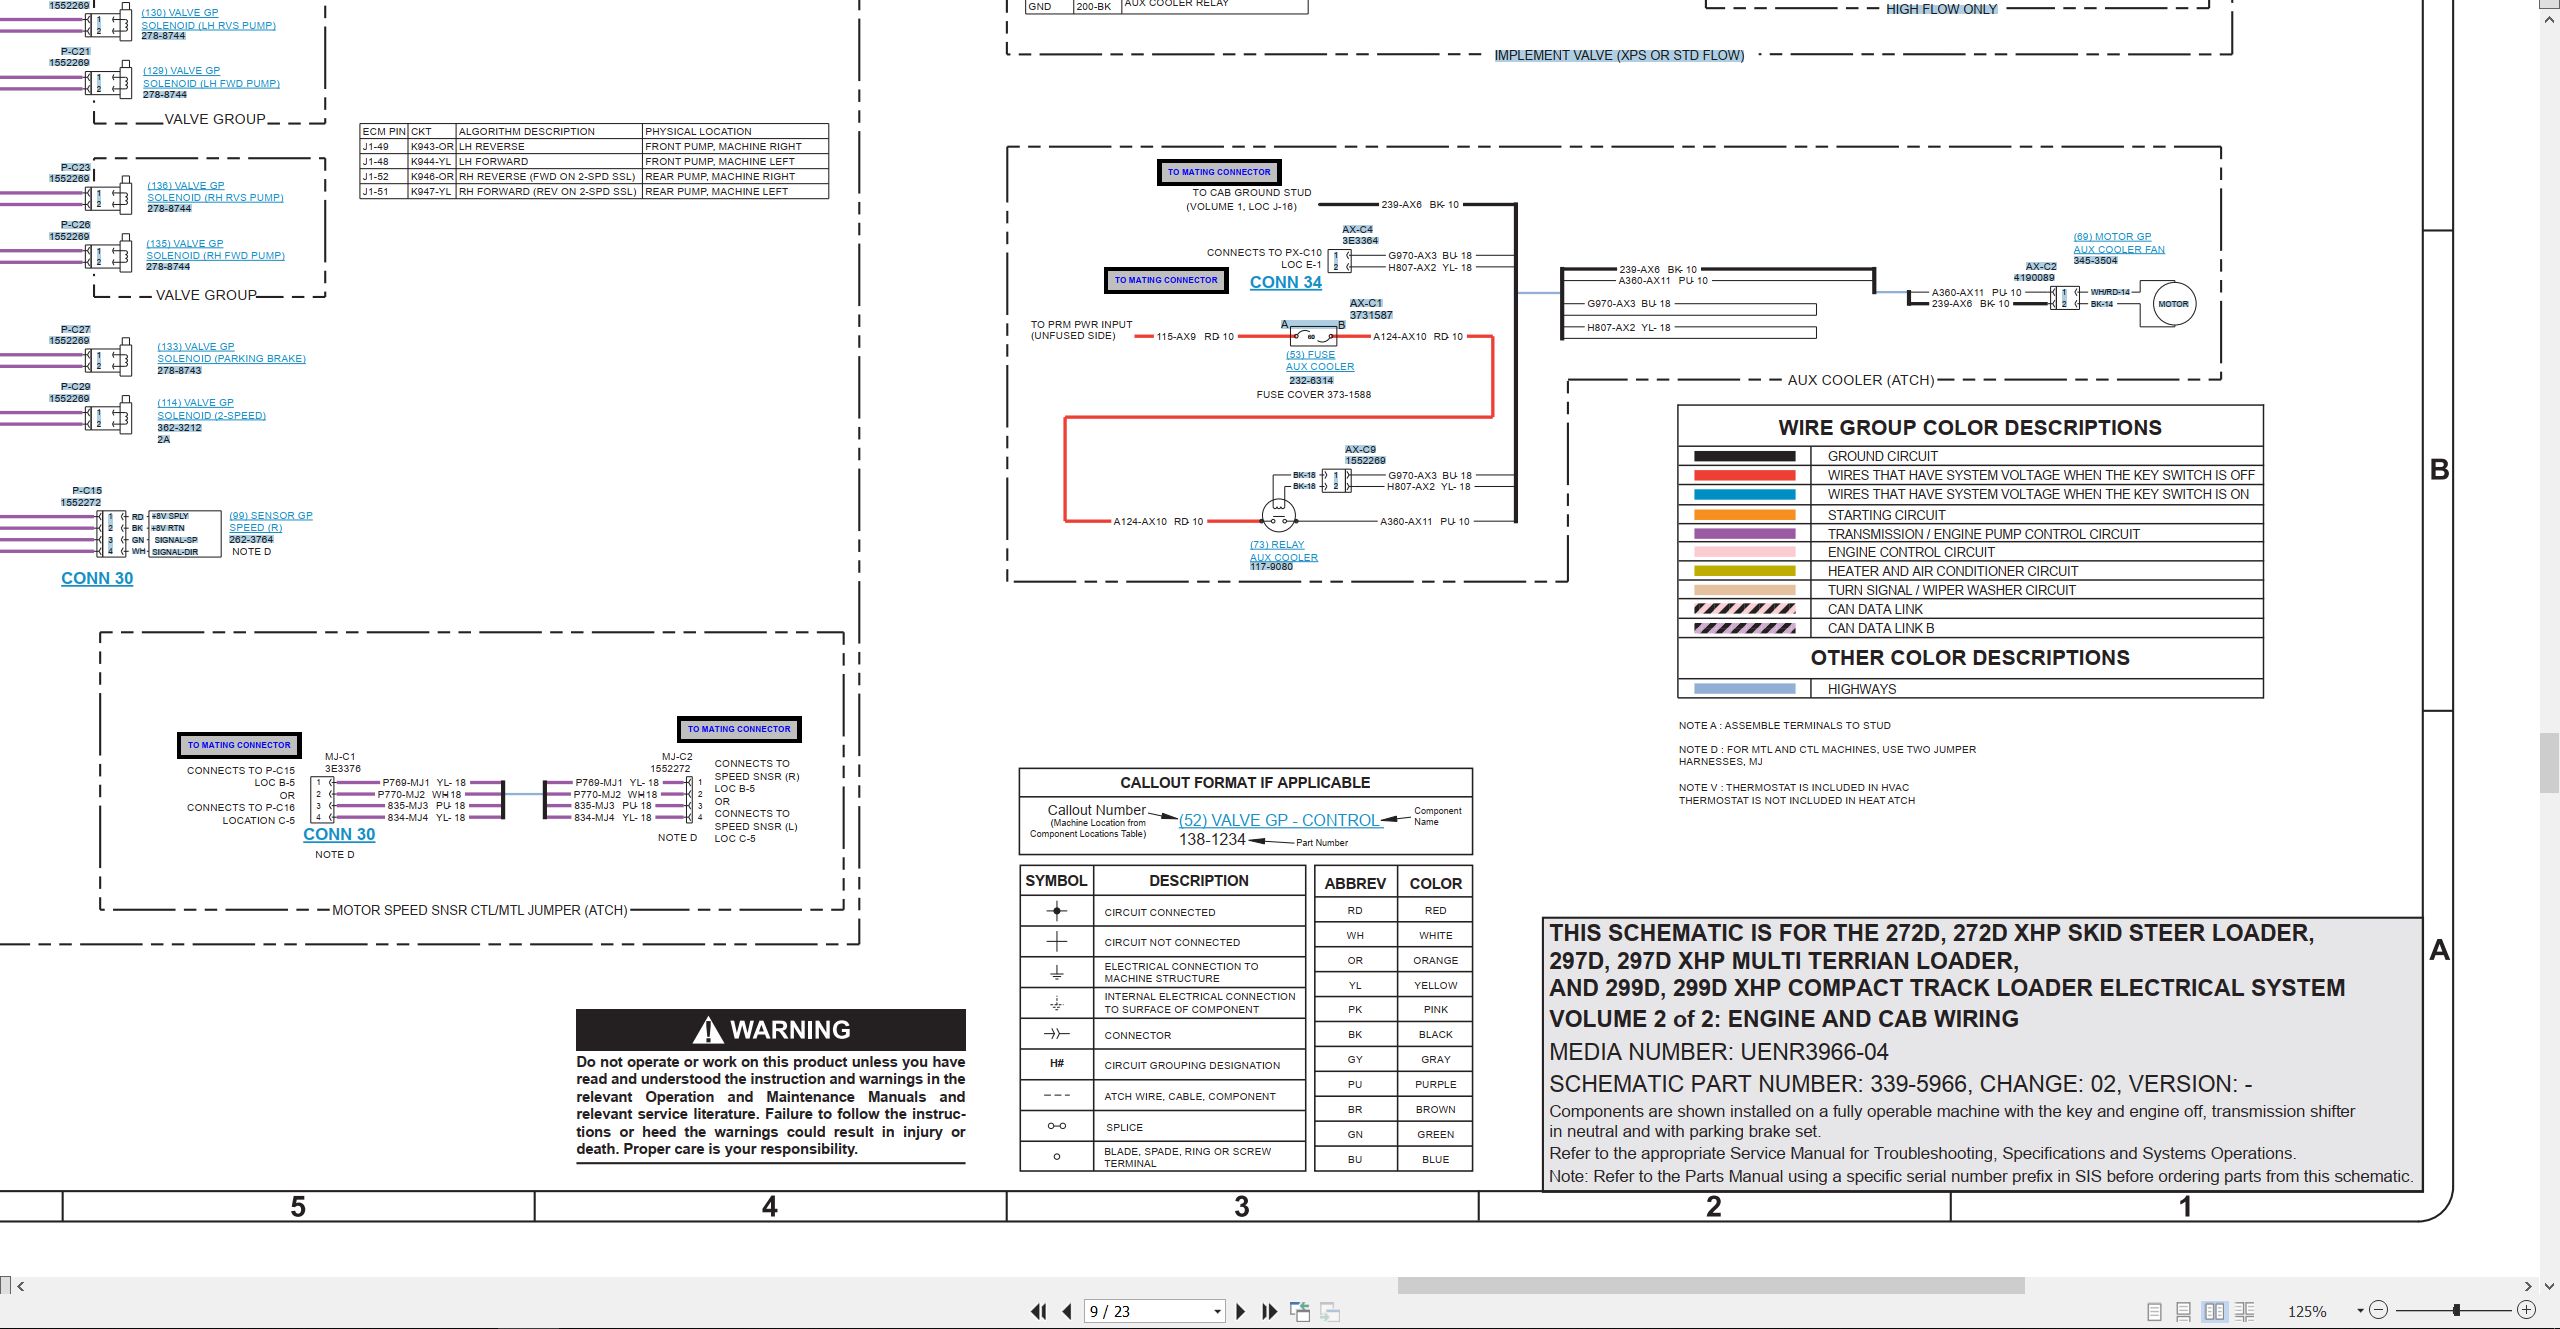
Task: Open (99) Sensor GP Speed (R) link
Action: click(x=270, y=521)
